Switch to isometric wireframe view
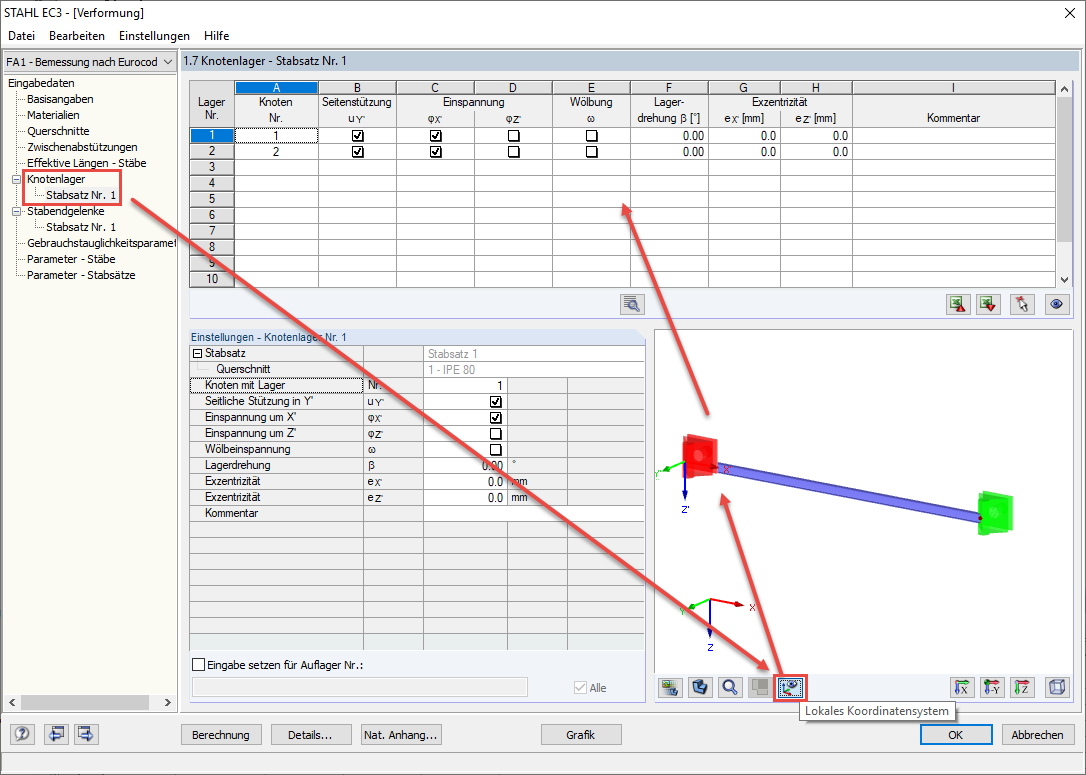Image resolution: width=1086 pixels, height=775 pixels. (x=1057, y=688)
